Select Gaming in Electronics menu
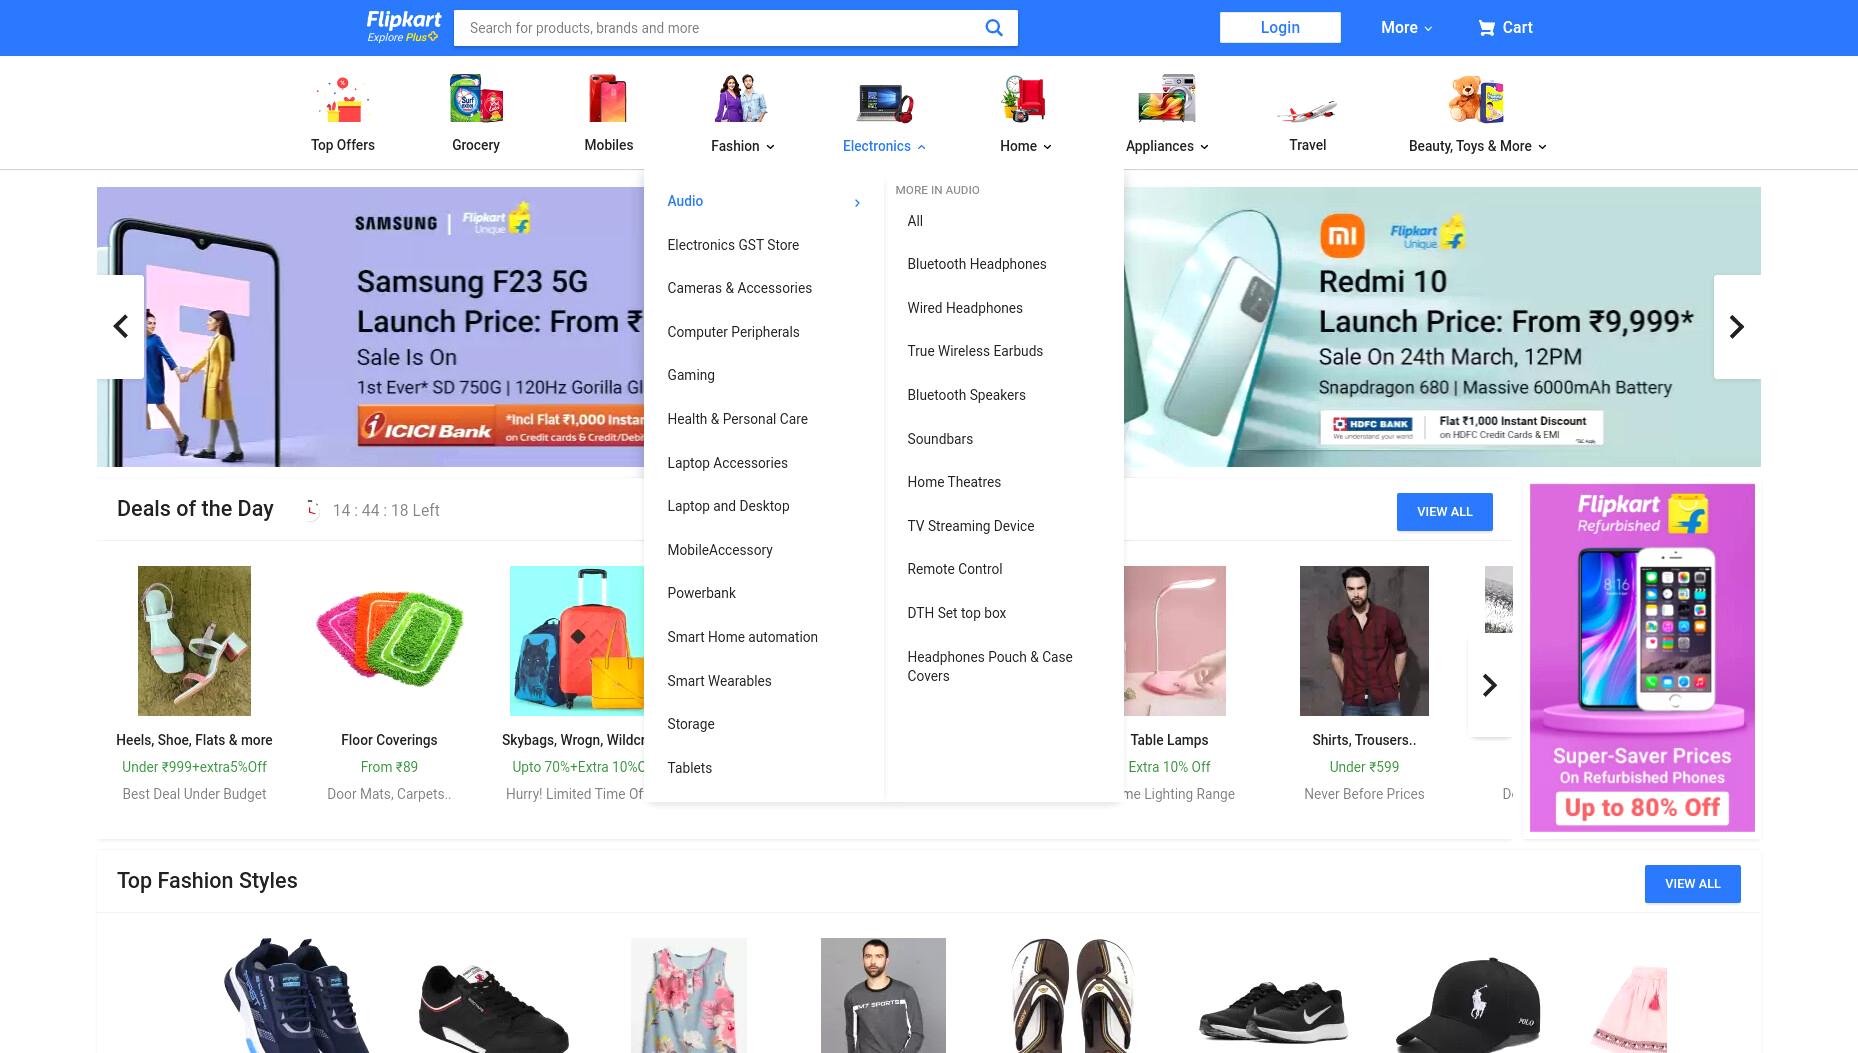This screenshot has width=1858, height=1053. click(691, 375)
